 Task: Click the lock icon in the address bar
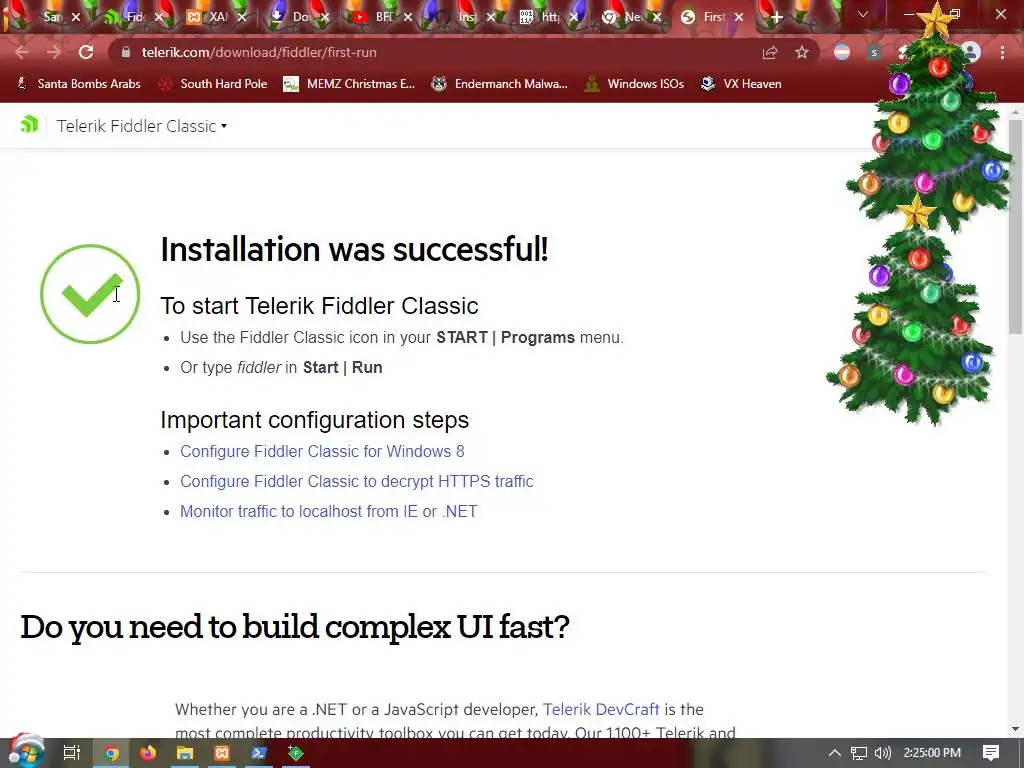[x=126, y=52]
